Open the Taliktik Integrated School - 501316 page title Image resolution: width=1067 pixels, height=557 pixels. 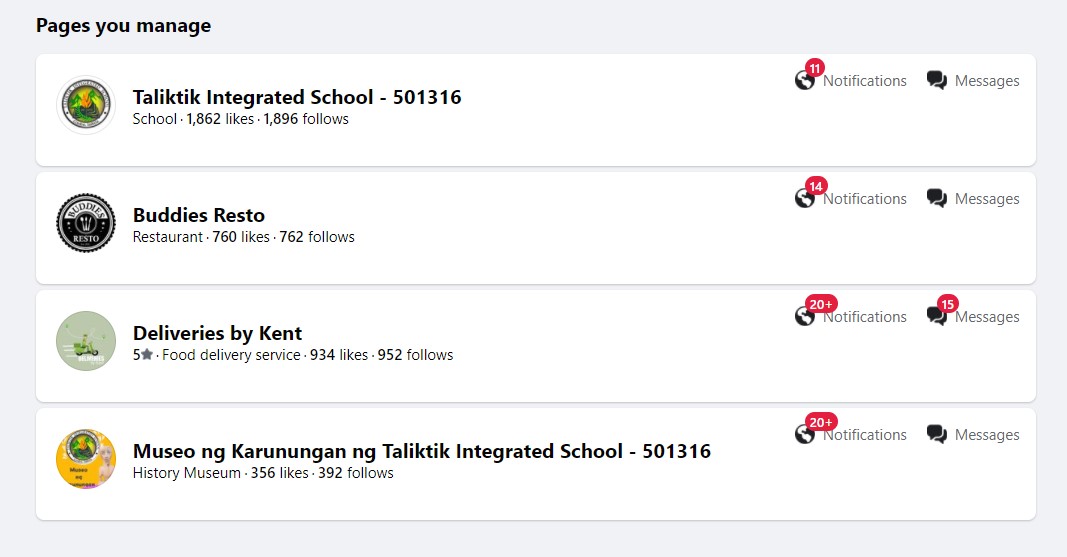tap(297, 97)
